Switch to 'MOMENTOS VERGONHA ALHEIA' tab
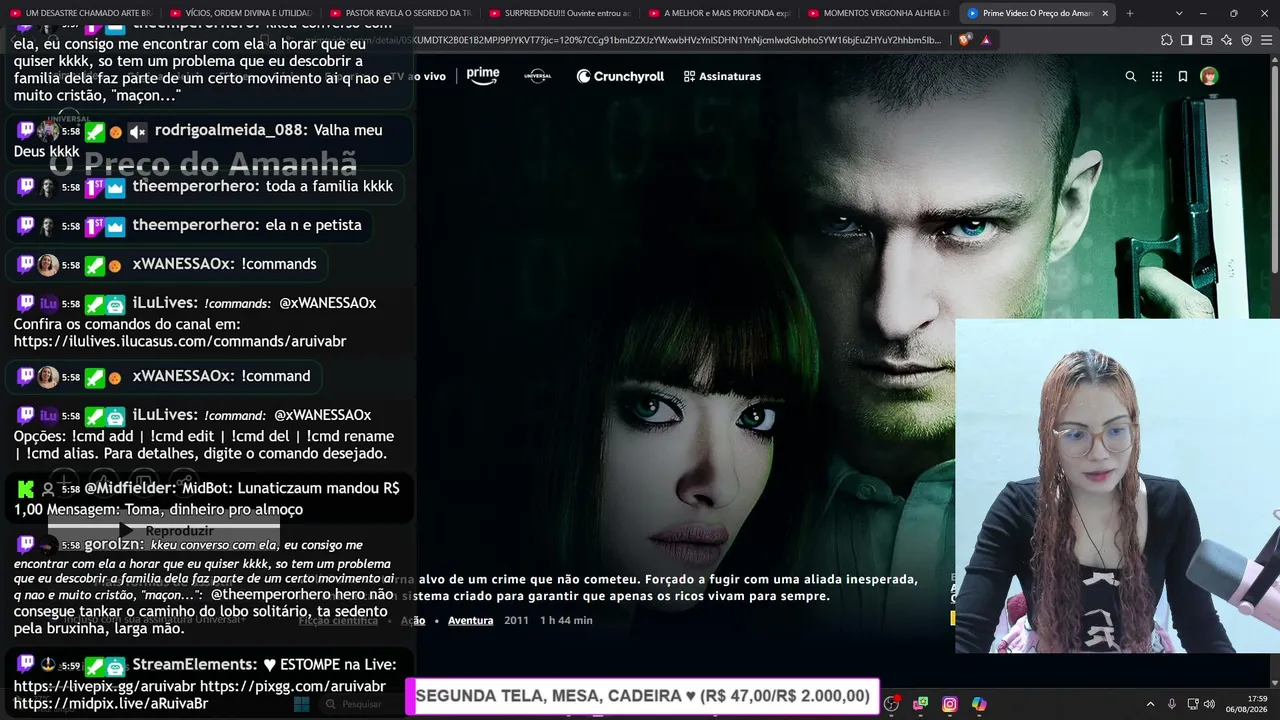 coord(879,13)
